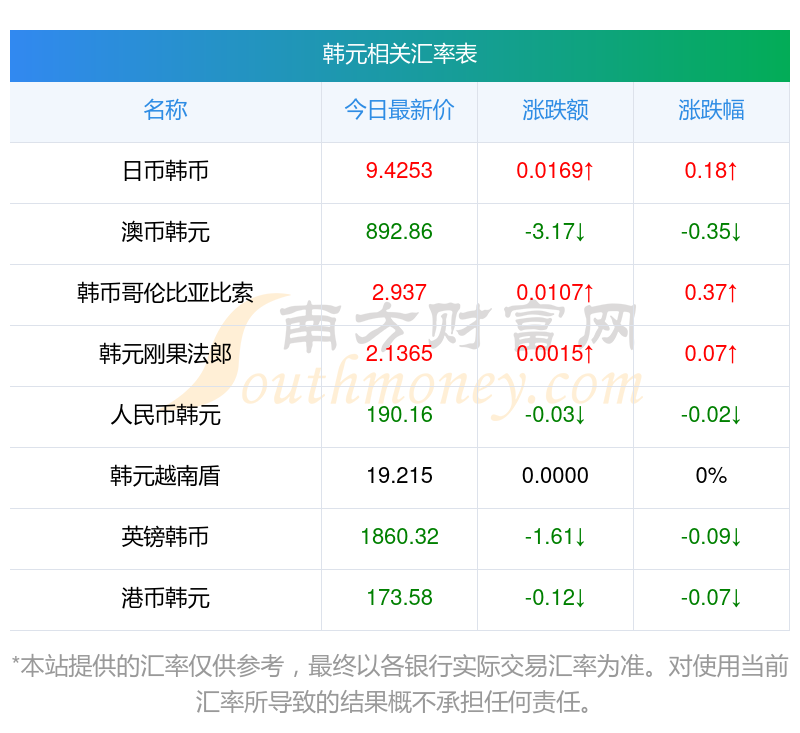The height and width of the screenshot is (733, 800).
Task: Click the change value 0.0107↑
Action: click(555, 293)
